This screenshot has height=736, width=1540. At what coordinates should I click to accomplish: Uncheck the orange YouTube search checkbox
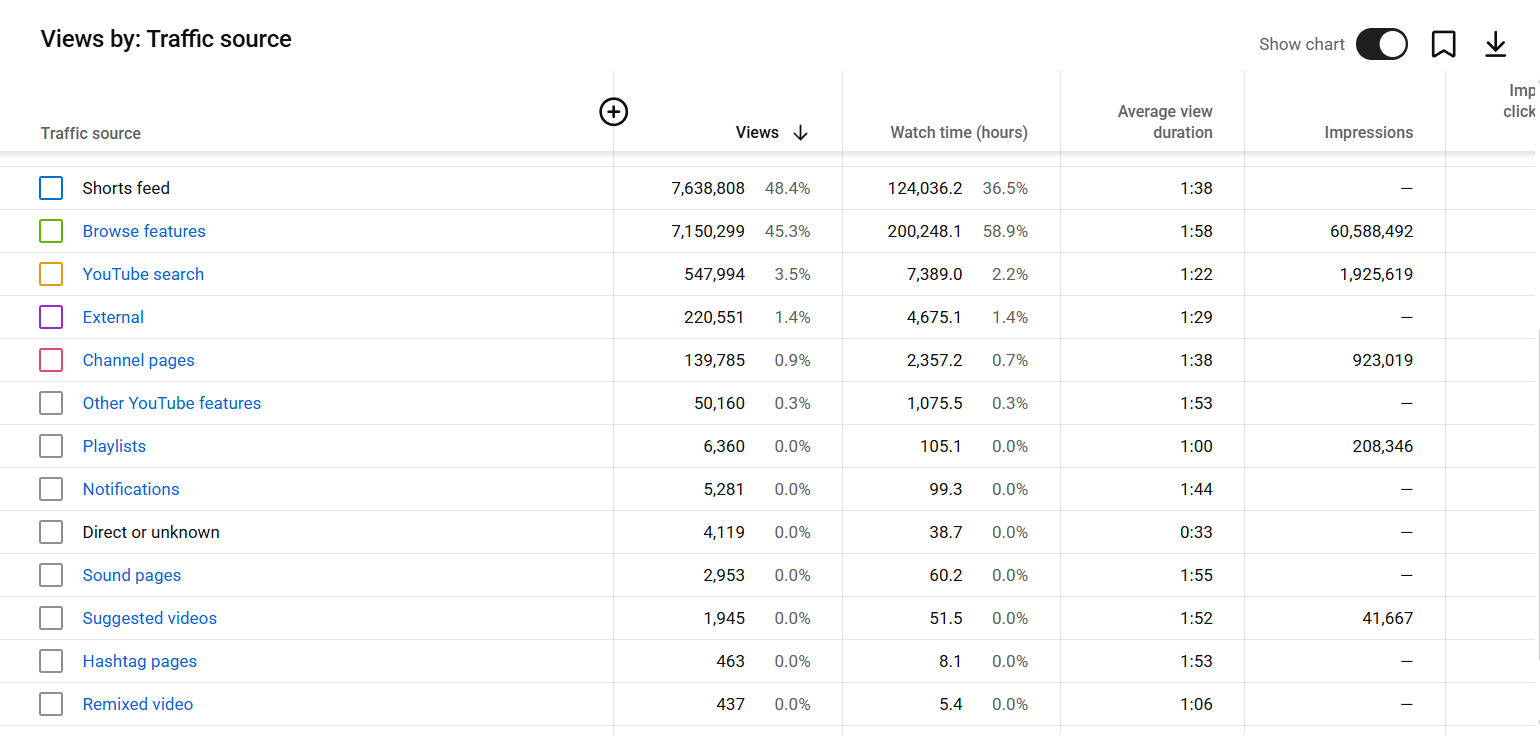coord(51,274)
